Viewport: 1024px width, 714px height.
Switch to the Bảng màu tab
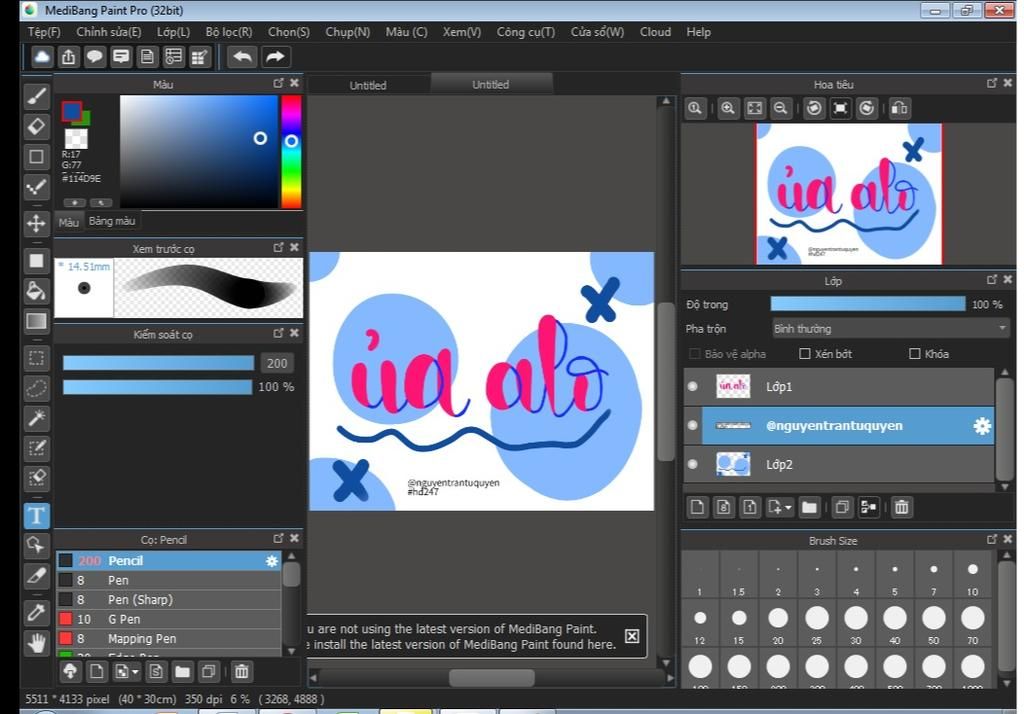(x=112, y=221)
